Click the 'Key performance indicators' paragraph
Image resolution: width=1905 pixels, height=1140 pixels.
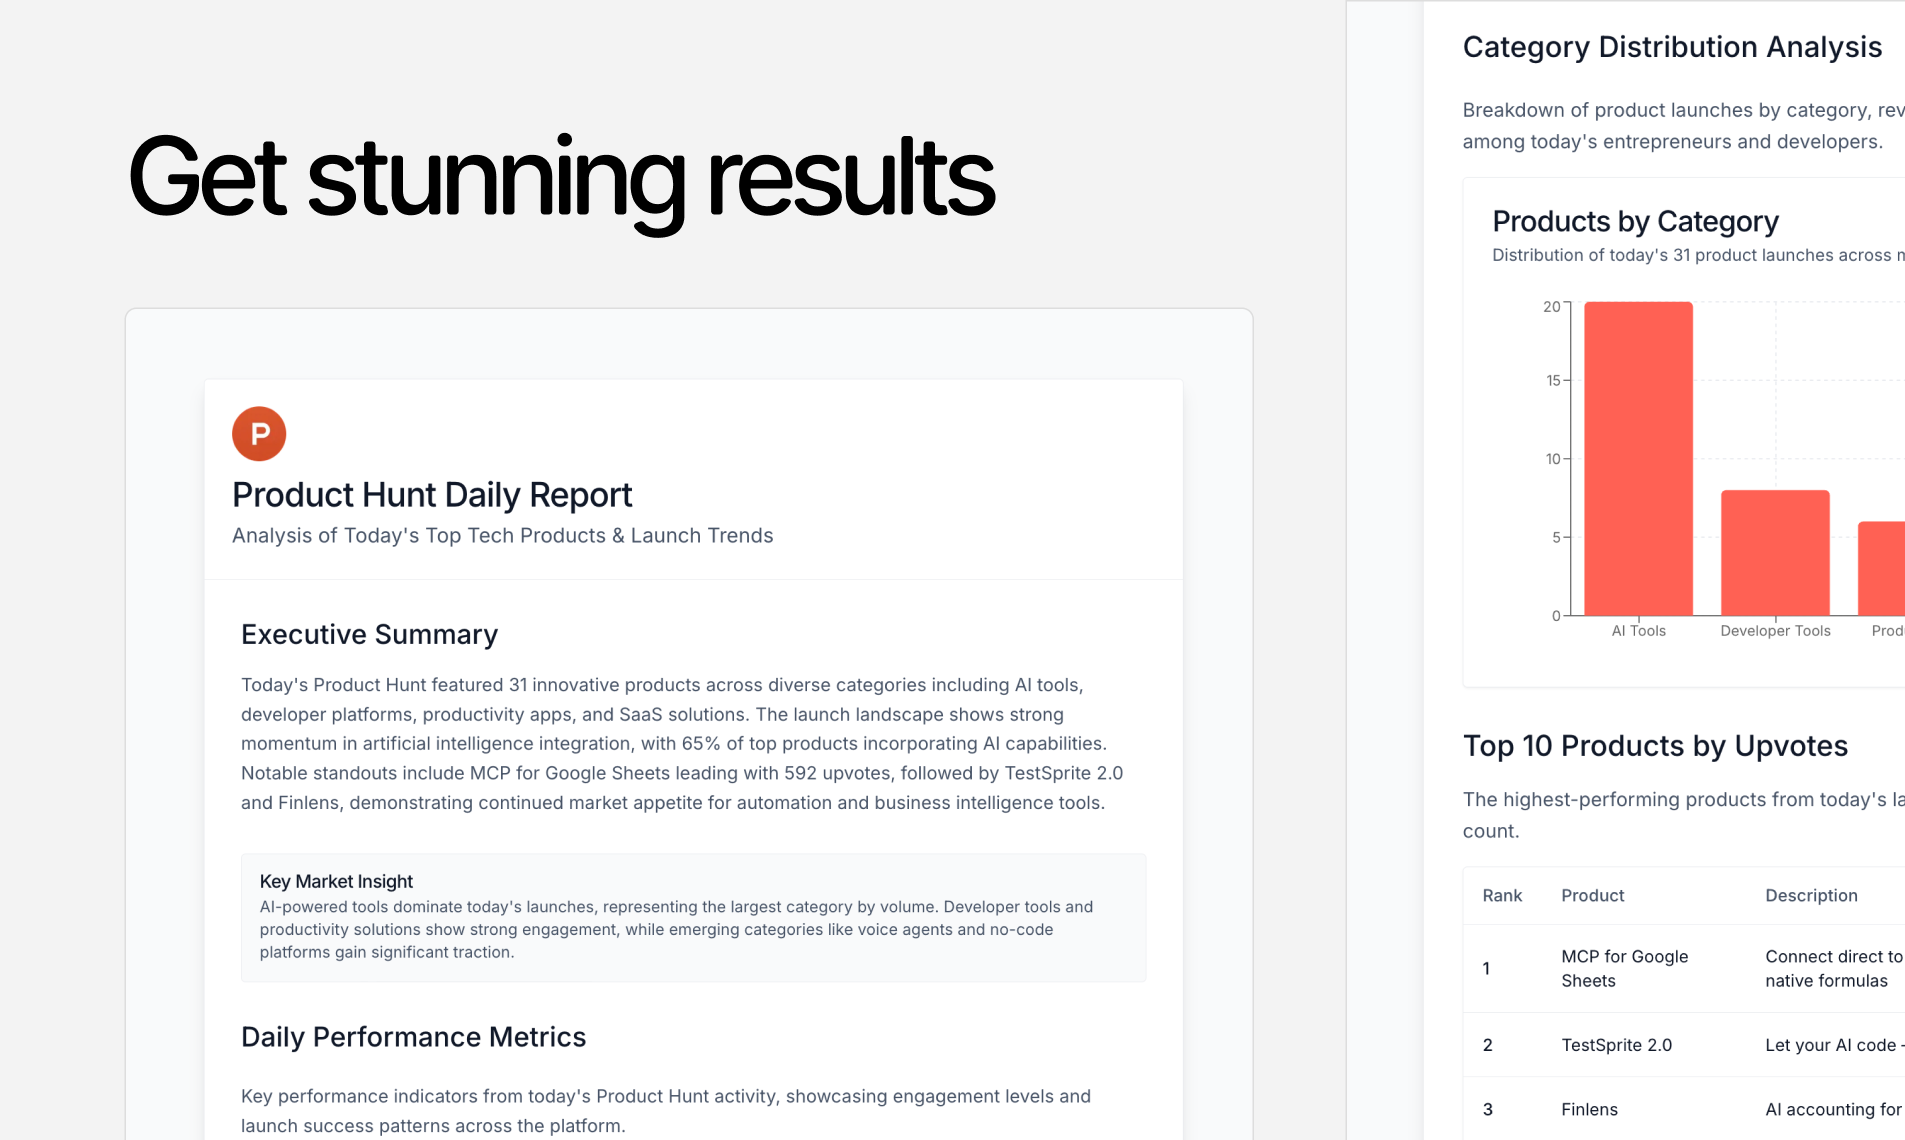(x=665, y=1111)
